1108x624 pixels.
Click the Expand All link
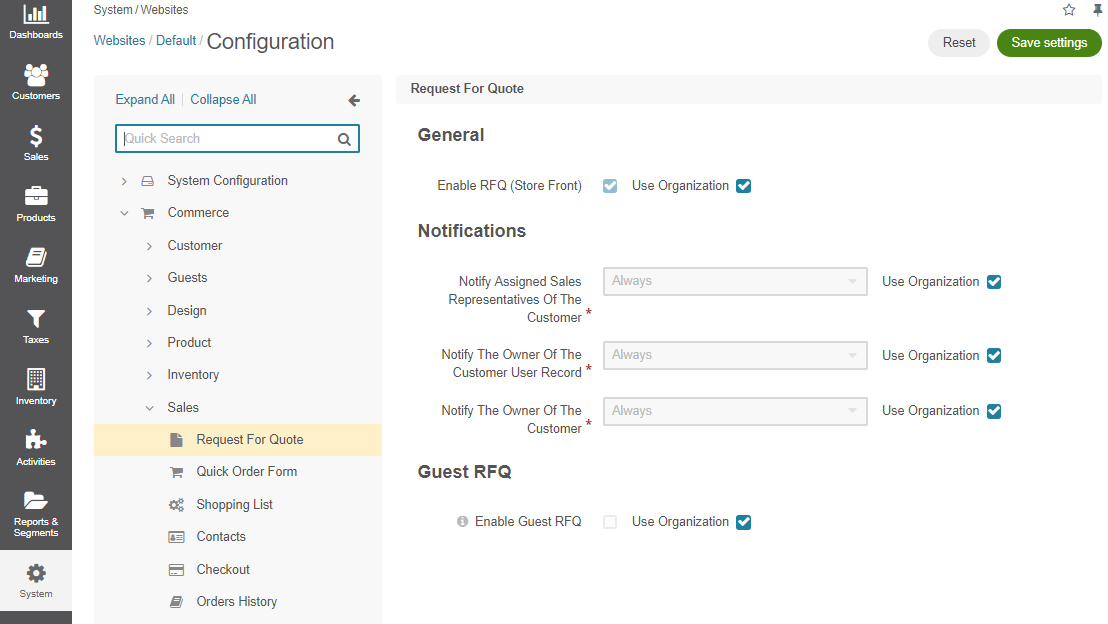click(145, 100)
